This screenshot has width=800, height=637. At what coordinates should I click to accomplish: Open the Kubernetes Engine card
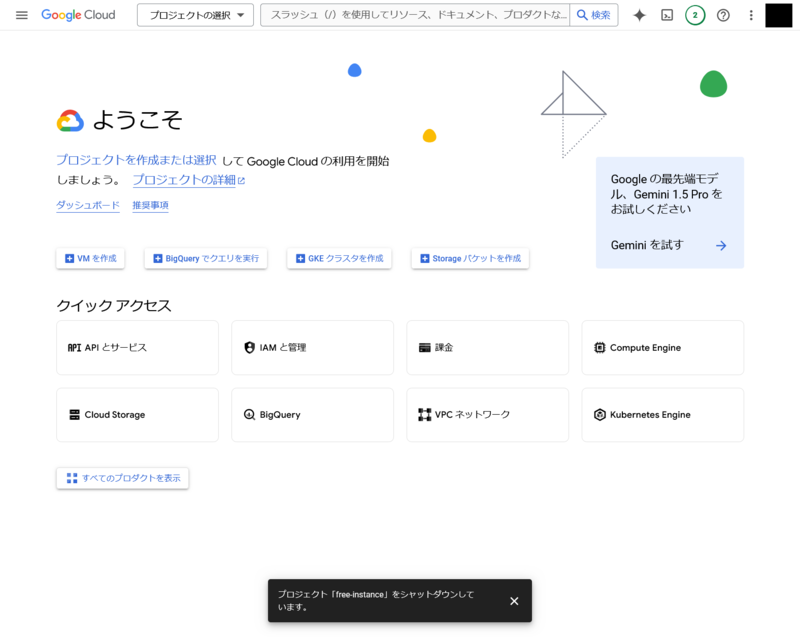[x=663, y=415]
